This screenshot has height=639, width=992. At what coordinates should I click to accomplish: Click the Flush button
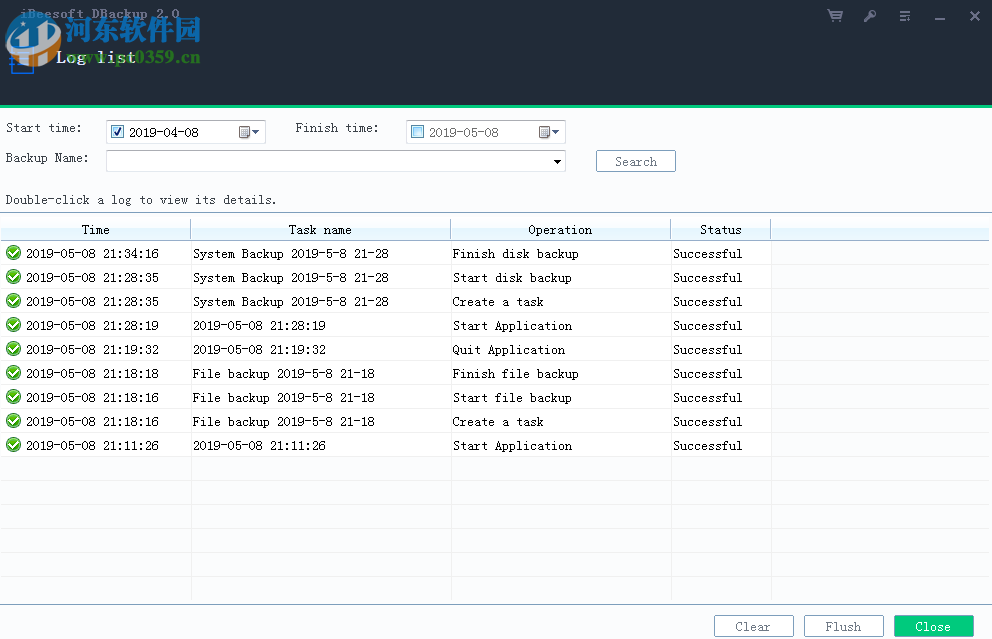[843, 625]
